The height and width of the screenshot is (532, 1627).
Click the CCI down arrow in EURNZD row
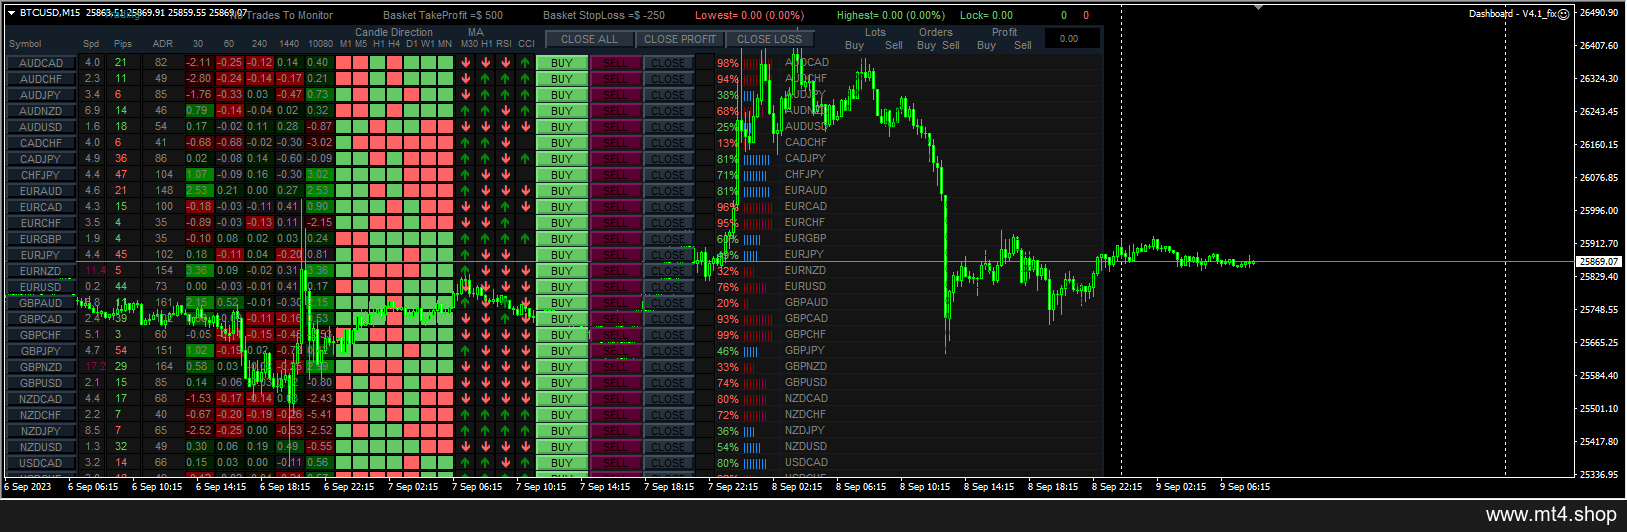525,271
